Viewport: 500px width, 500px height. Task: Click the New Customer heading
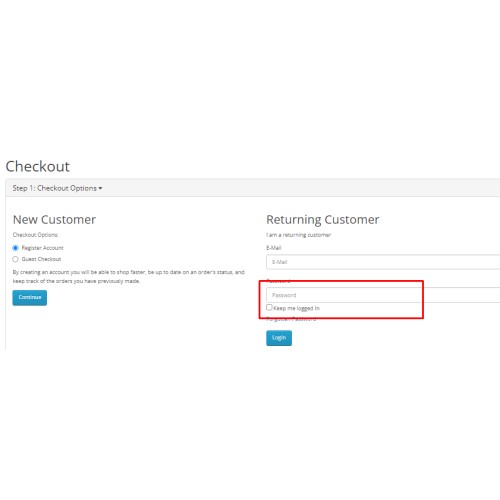(x=54, y=220)
